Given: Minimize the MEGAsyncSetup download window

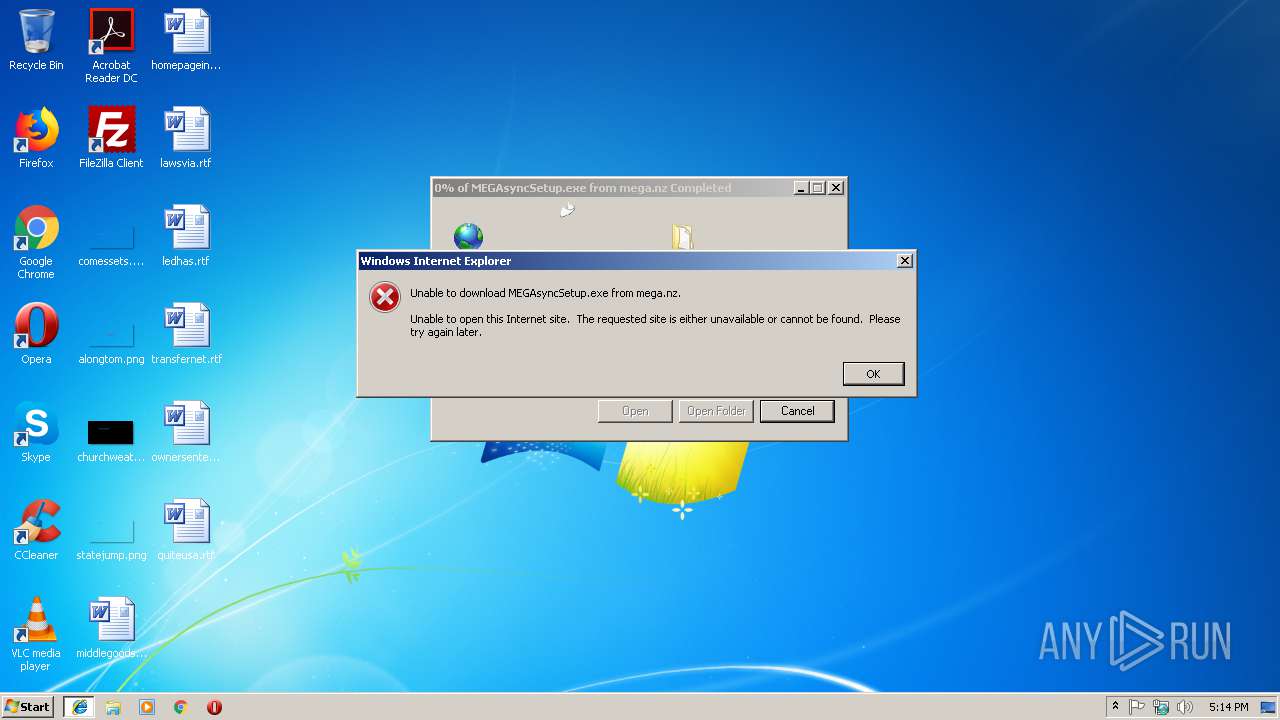Looking at the screenshot, I should pos(801,188).
